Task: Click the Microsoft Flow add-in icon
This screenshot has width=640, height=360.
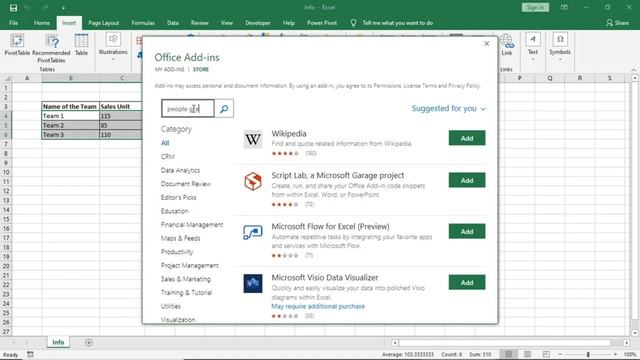Action: tap(253, 232)
